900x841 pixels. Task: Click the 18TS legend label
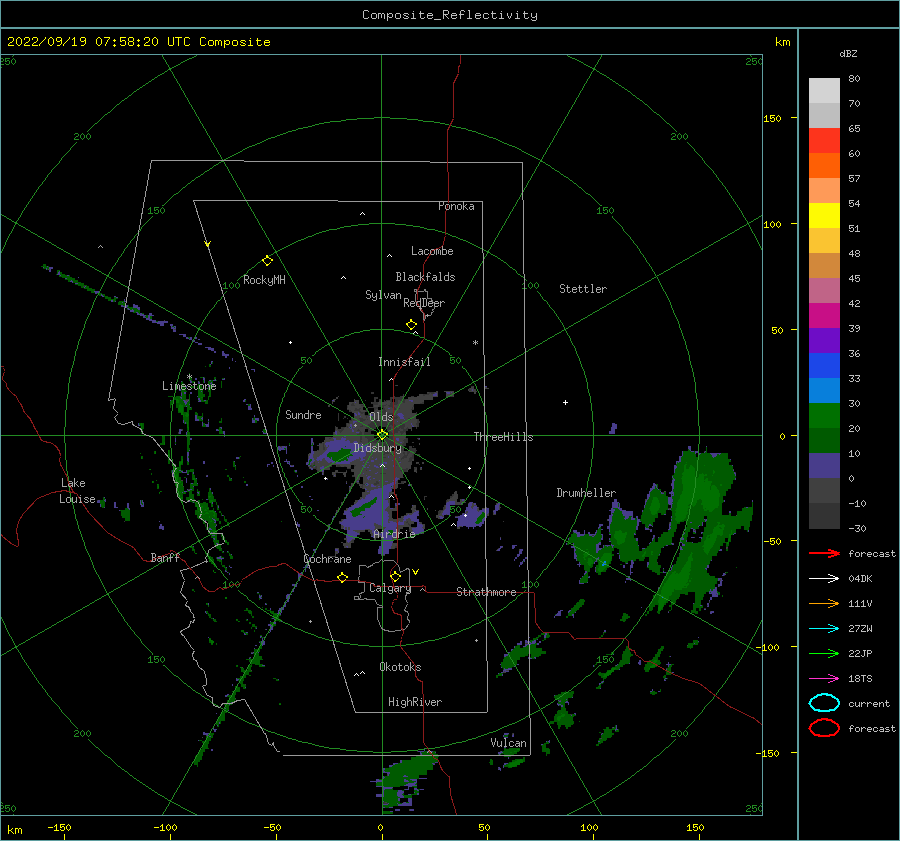[860, 679]
